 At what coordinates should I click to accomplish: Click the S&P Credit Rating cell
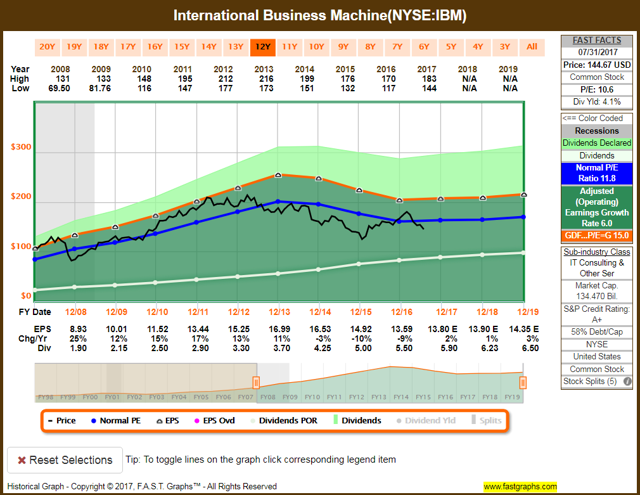[597, 314]
